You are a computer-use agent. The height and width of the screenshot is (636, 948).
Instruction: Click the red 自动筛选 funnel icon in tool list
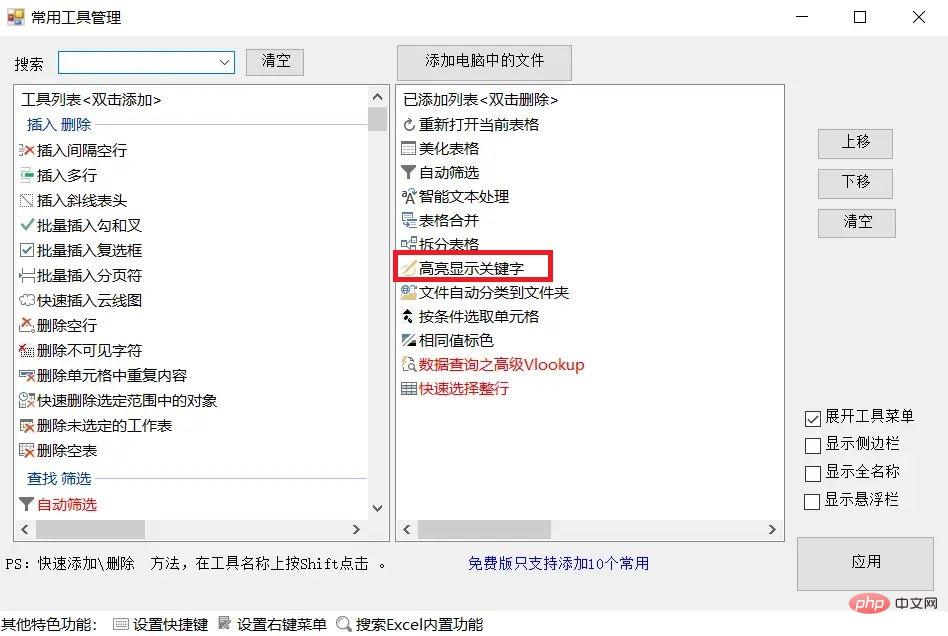(x=27, y=504)
